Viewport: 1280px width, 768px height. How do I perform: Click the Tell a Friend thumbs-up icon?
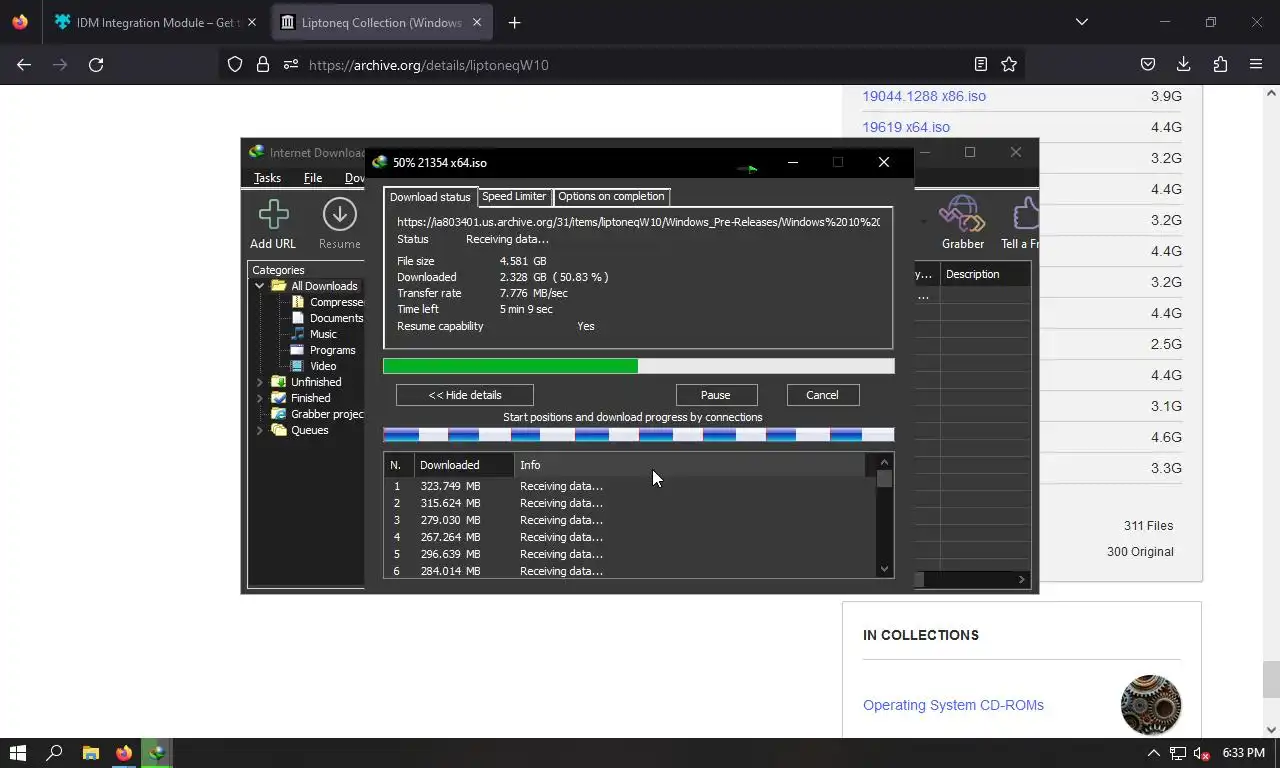pyautogui.click(x=1025, y=214)
